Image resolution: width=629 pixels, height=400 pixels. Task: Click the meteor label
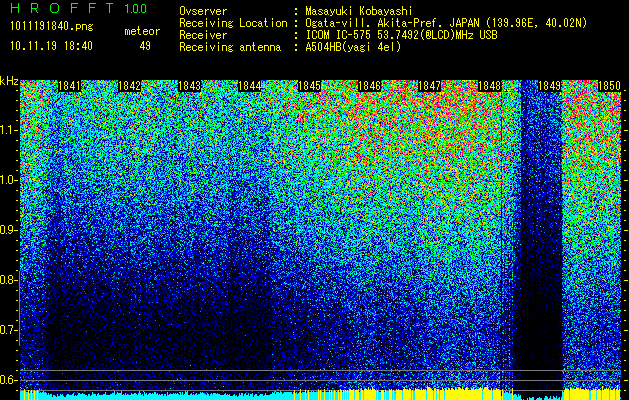[142, 31]
